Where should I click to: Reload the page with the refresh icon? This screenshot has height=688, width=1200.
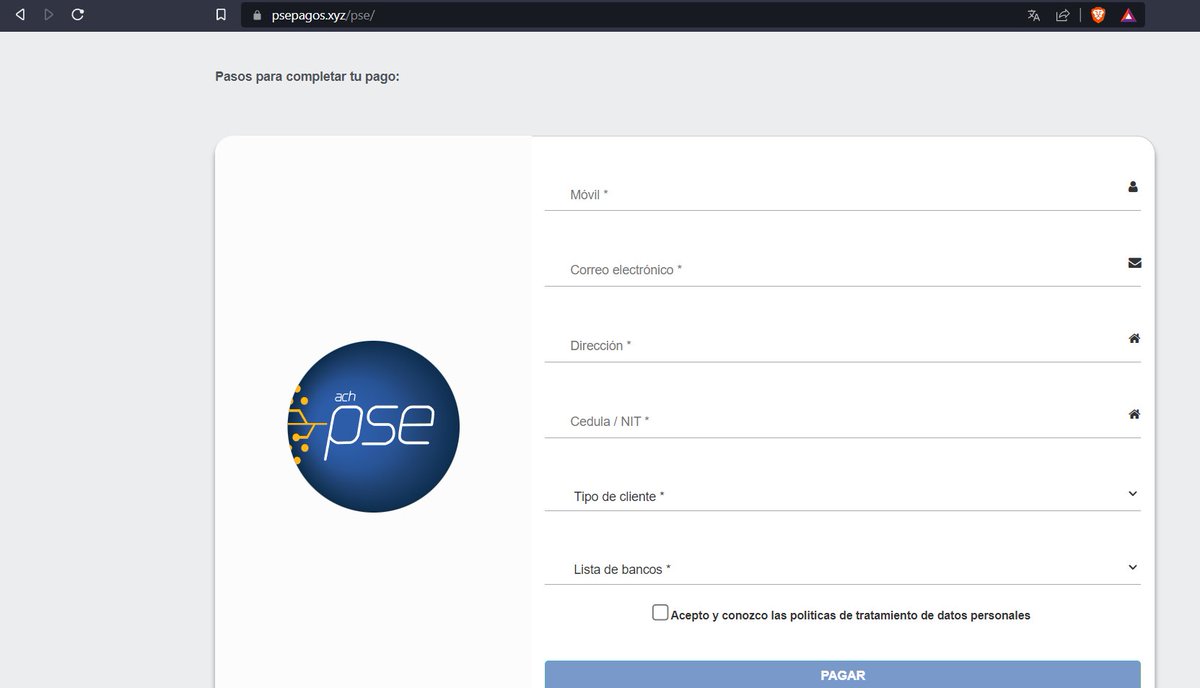78,15
